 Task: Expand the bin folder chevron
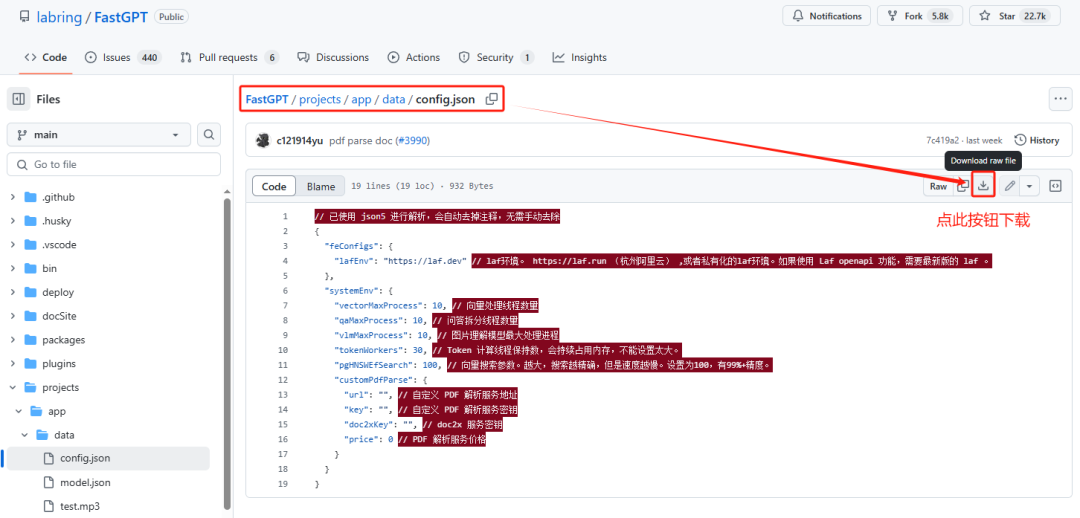click(x=12, y=268)
